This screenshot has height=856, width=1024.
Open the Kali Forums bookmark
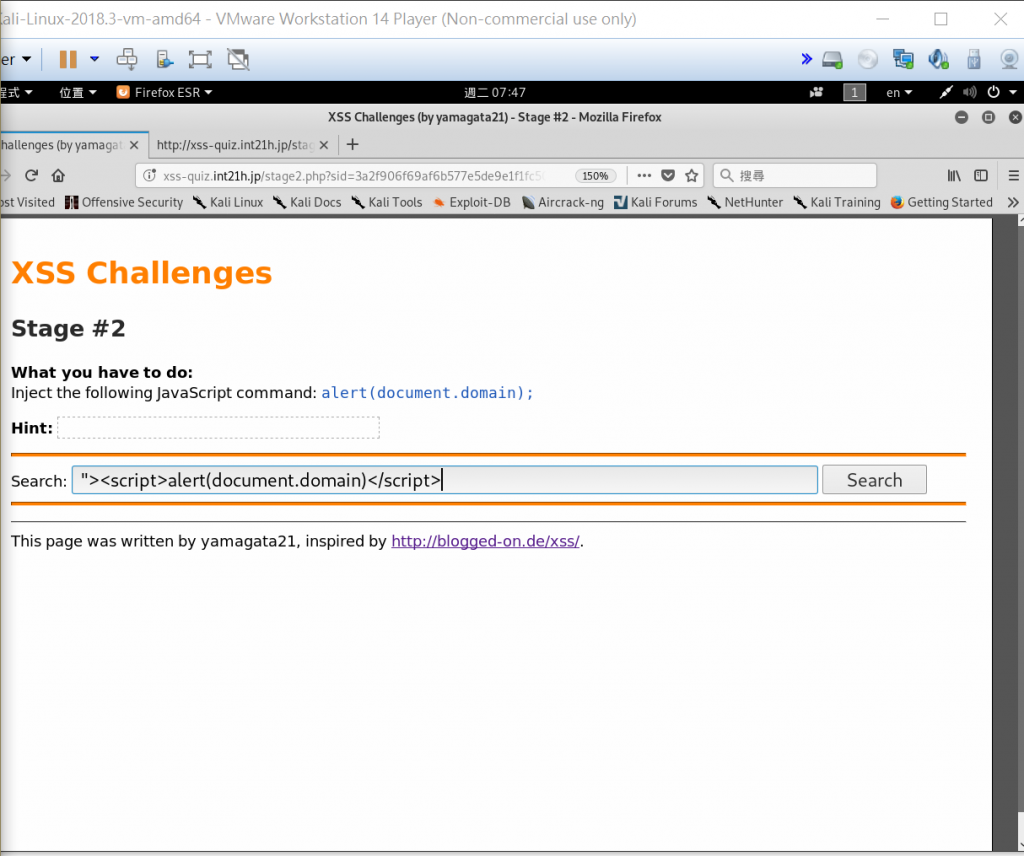pyautogui.click(x=656, y=202)
